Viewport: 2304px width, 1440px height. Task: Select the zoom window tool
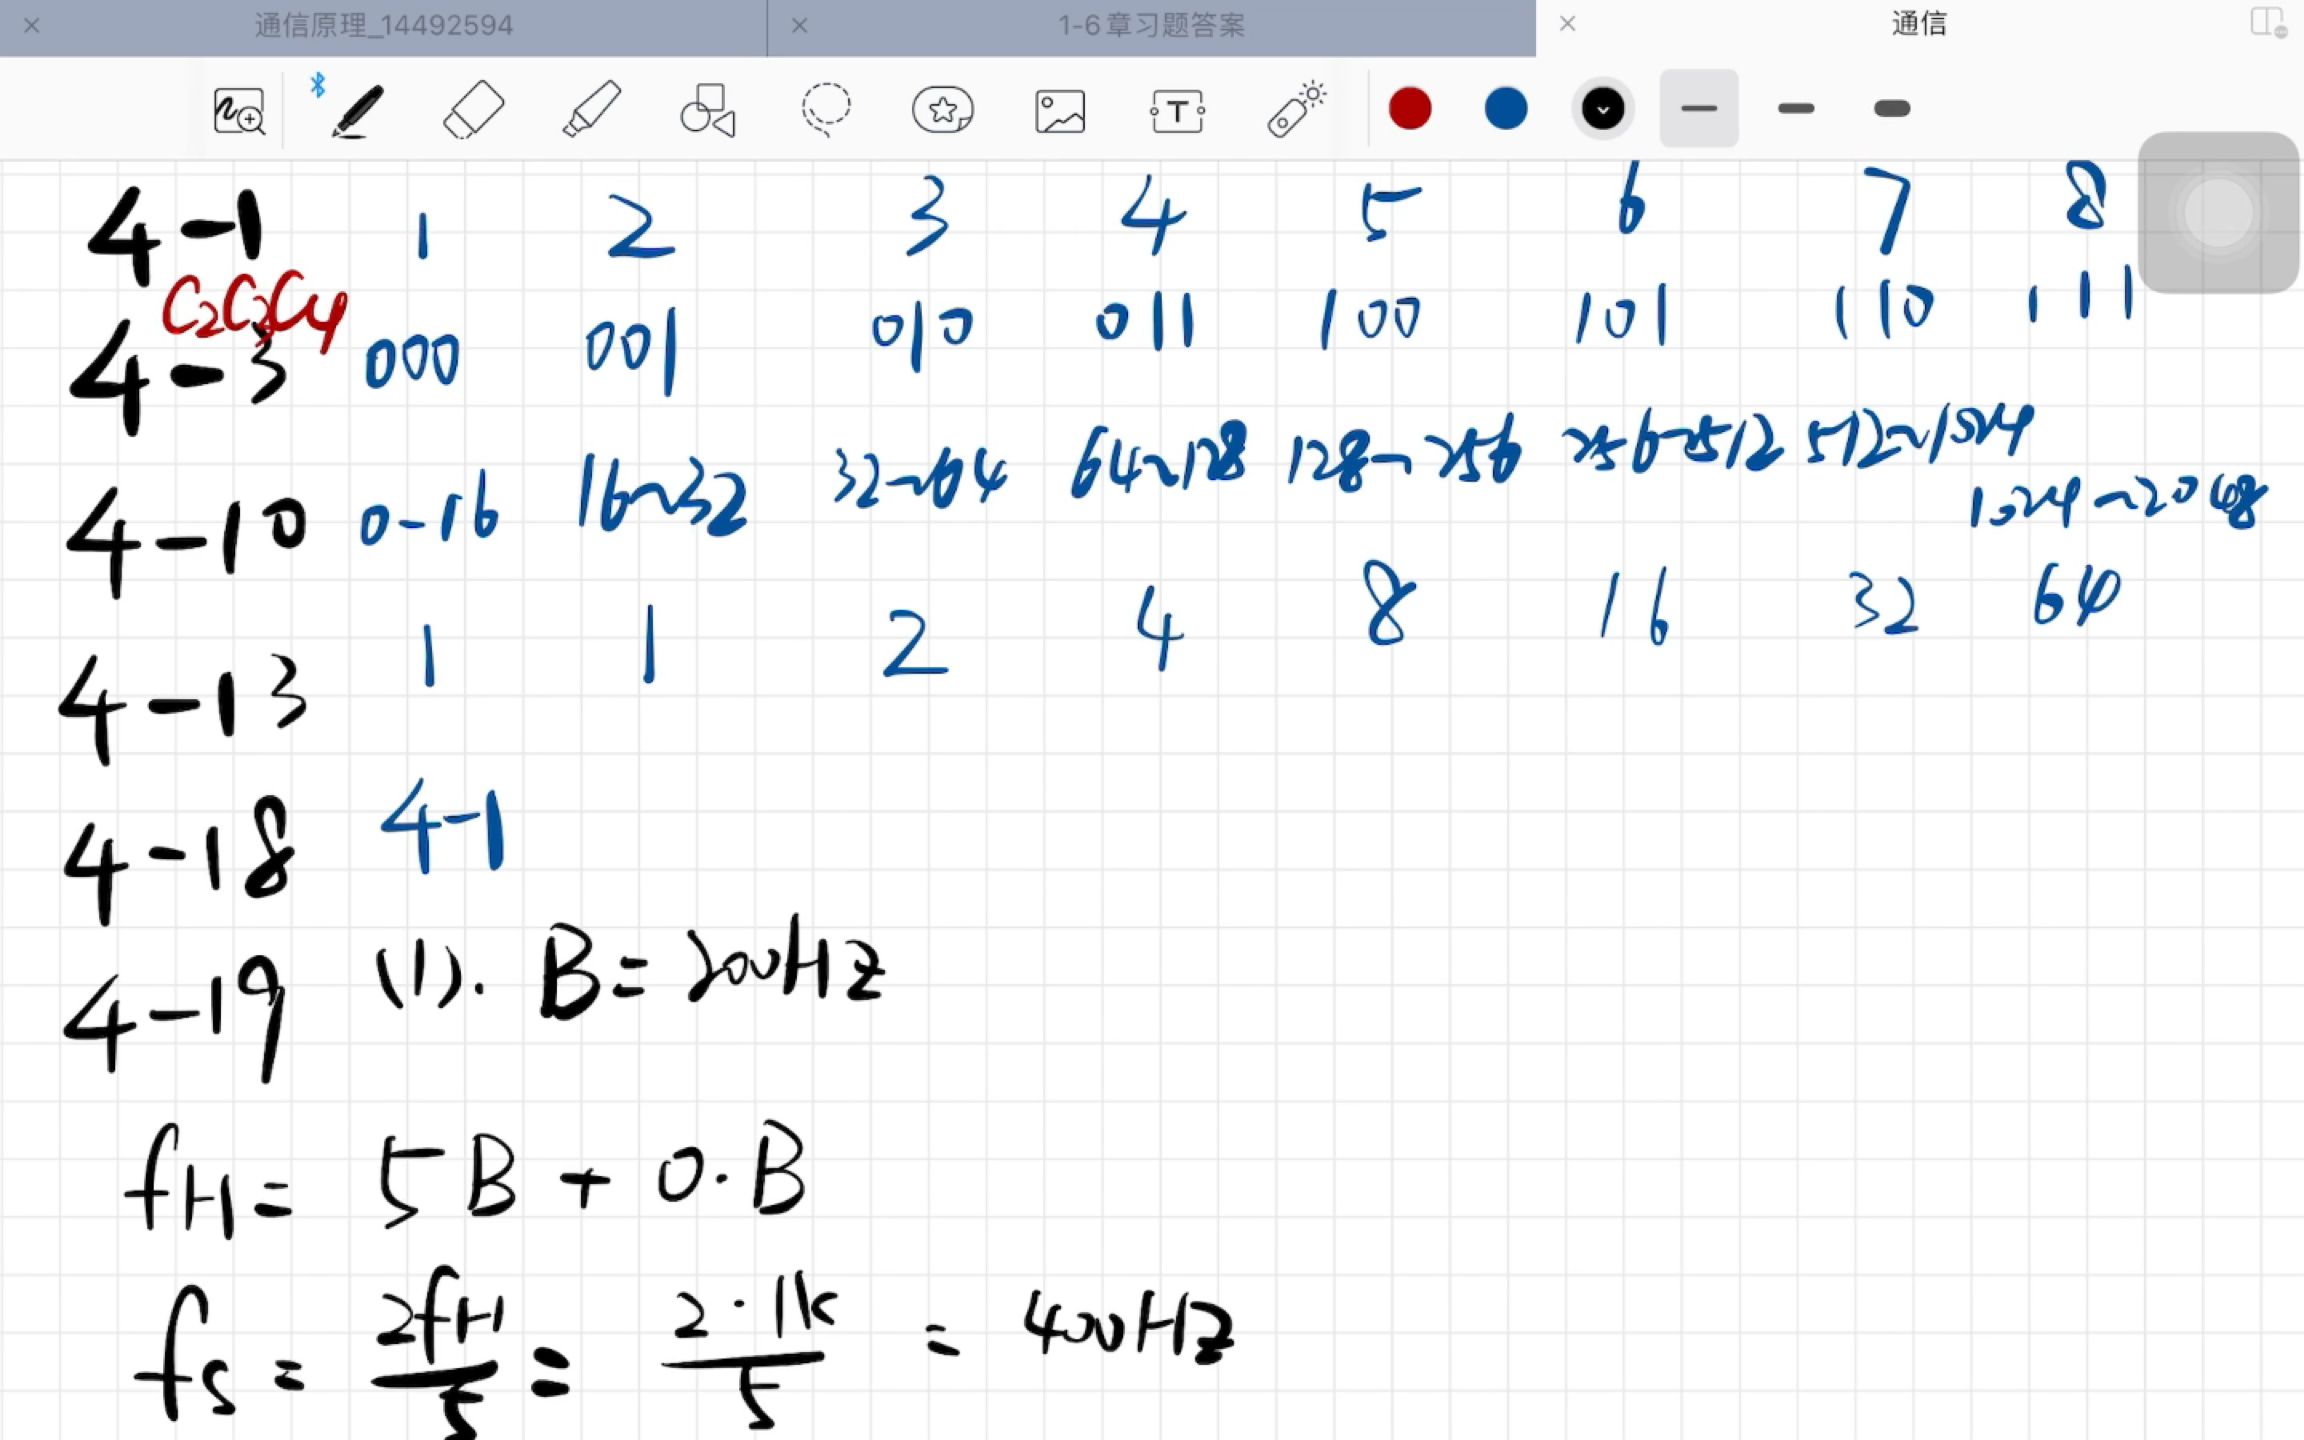pos(239,110)
